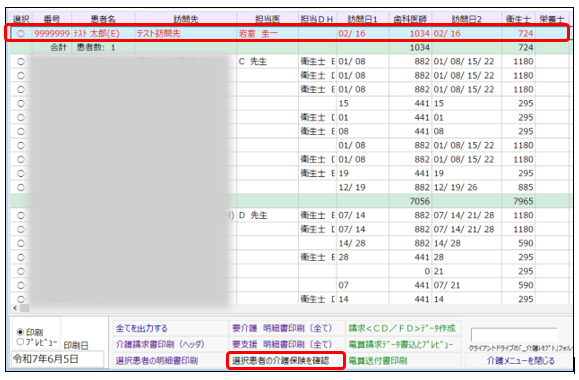The width and height of the screenshot is (579, 380).
Task: Select the radio button in the D 先生 row
Action: pos(21,215)
